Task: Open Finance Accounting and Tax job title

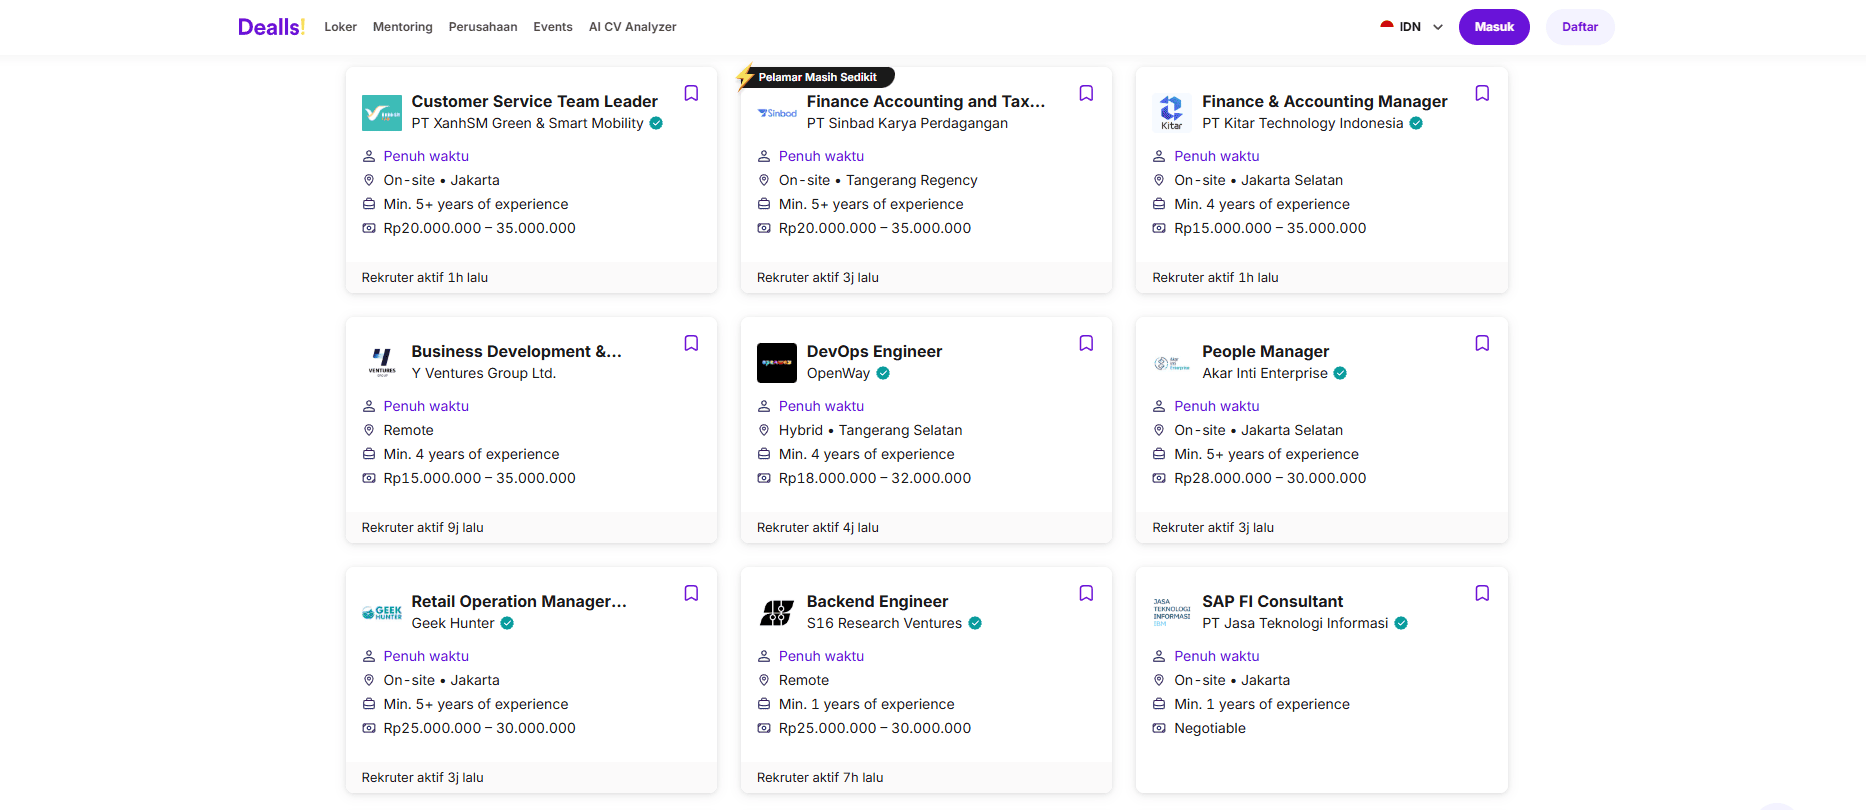Action: tap(926, 101)
